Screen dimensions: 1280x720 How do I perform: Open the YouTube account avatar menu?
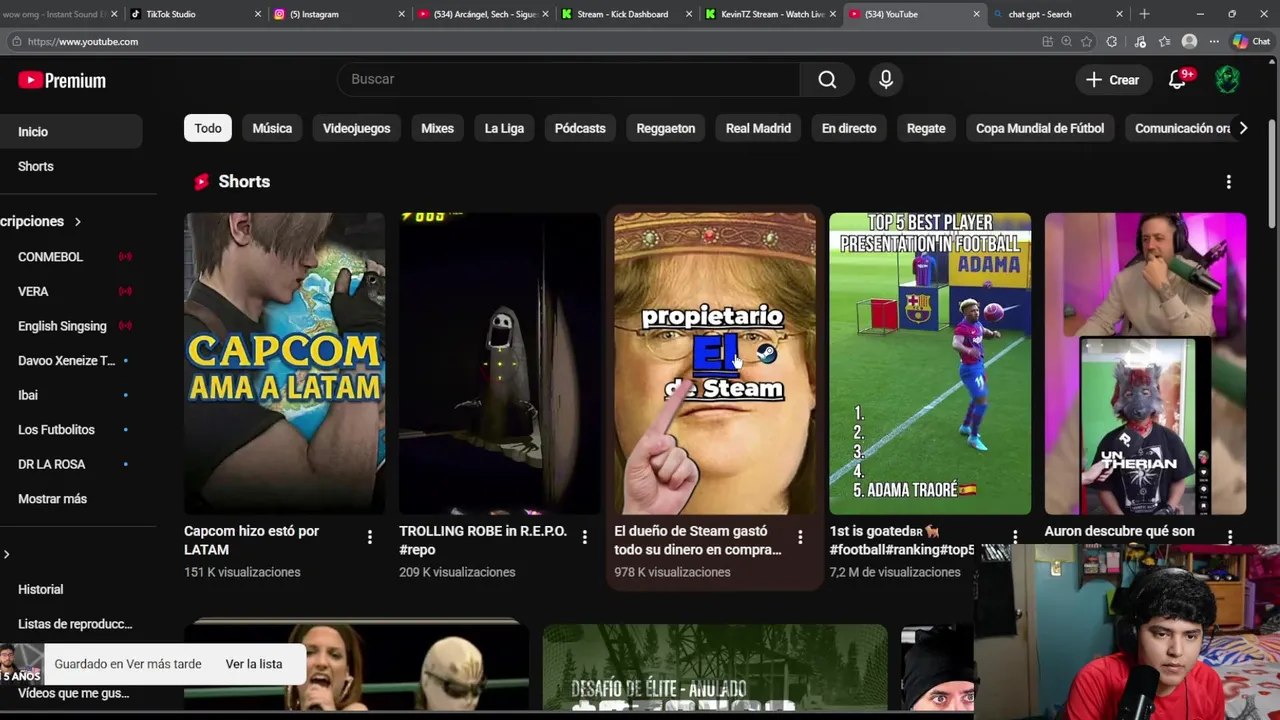point(1227,80)
